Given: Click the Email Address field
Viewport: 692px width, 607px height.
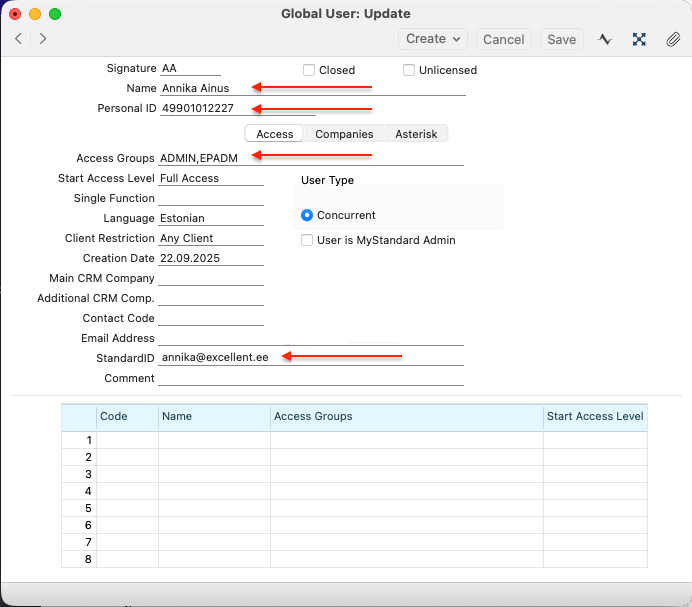Looking at the screenshot, I should [310, 338].
